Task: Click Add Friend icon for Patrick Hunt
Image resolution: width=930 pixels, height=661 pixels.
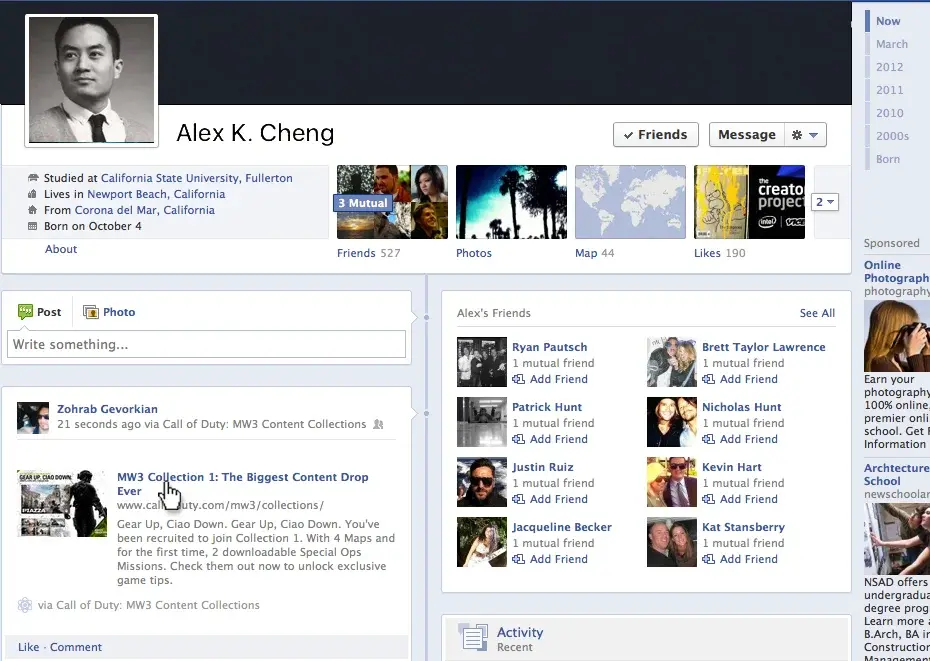Action: tap(518, 439)
